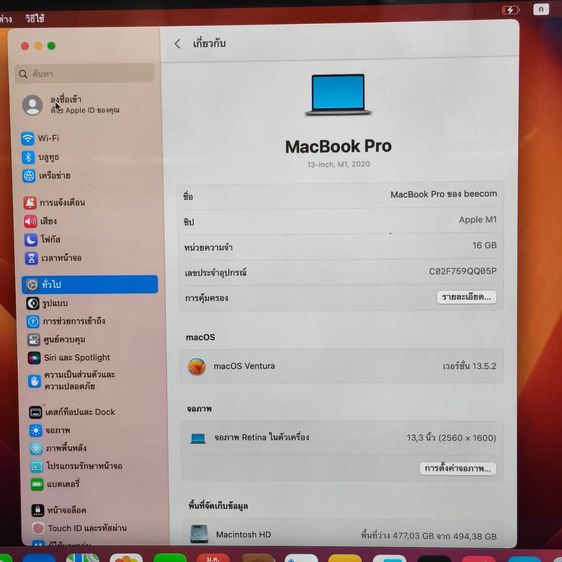Select ทั่วไป general in sidebar

pos(90,284)
